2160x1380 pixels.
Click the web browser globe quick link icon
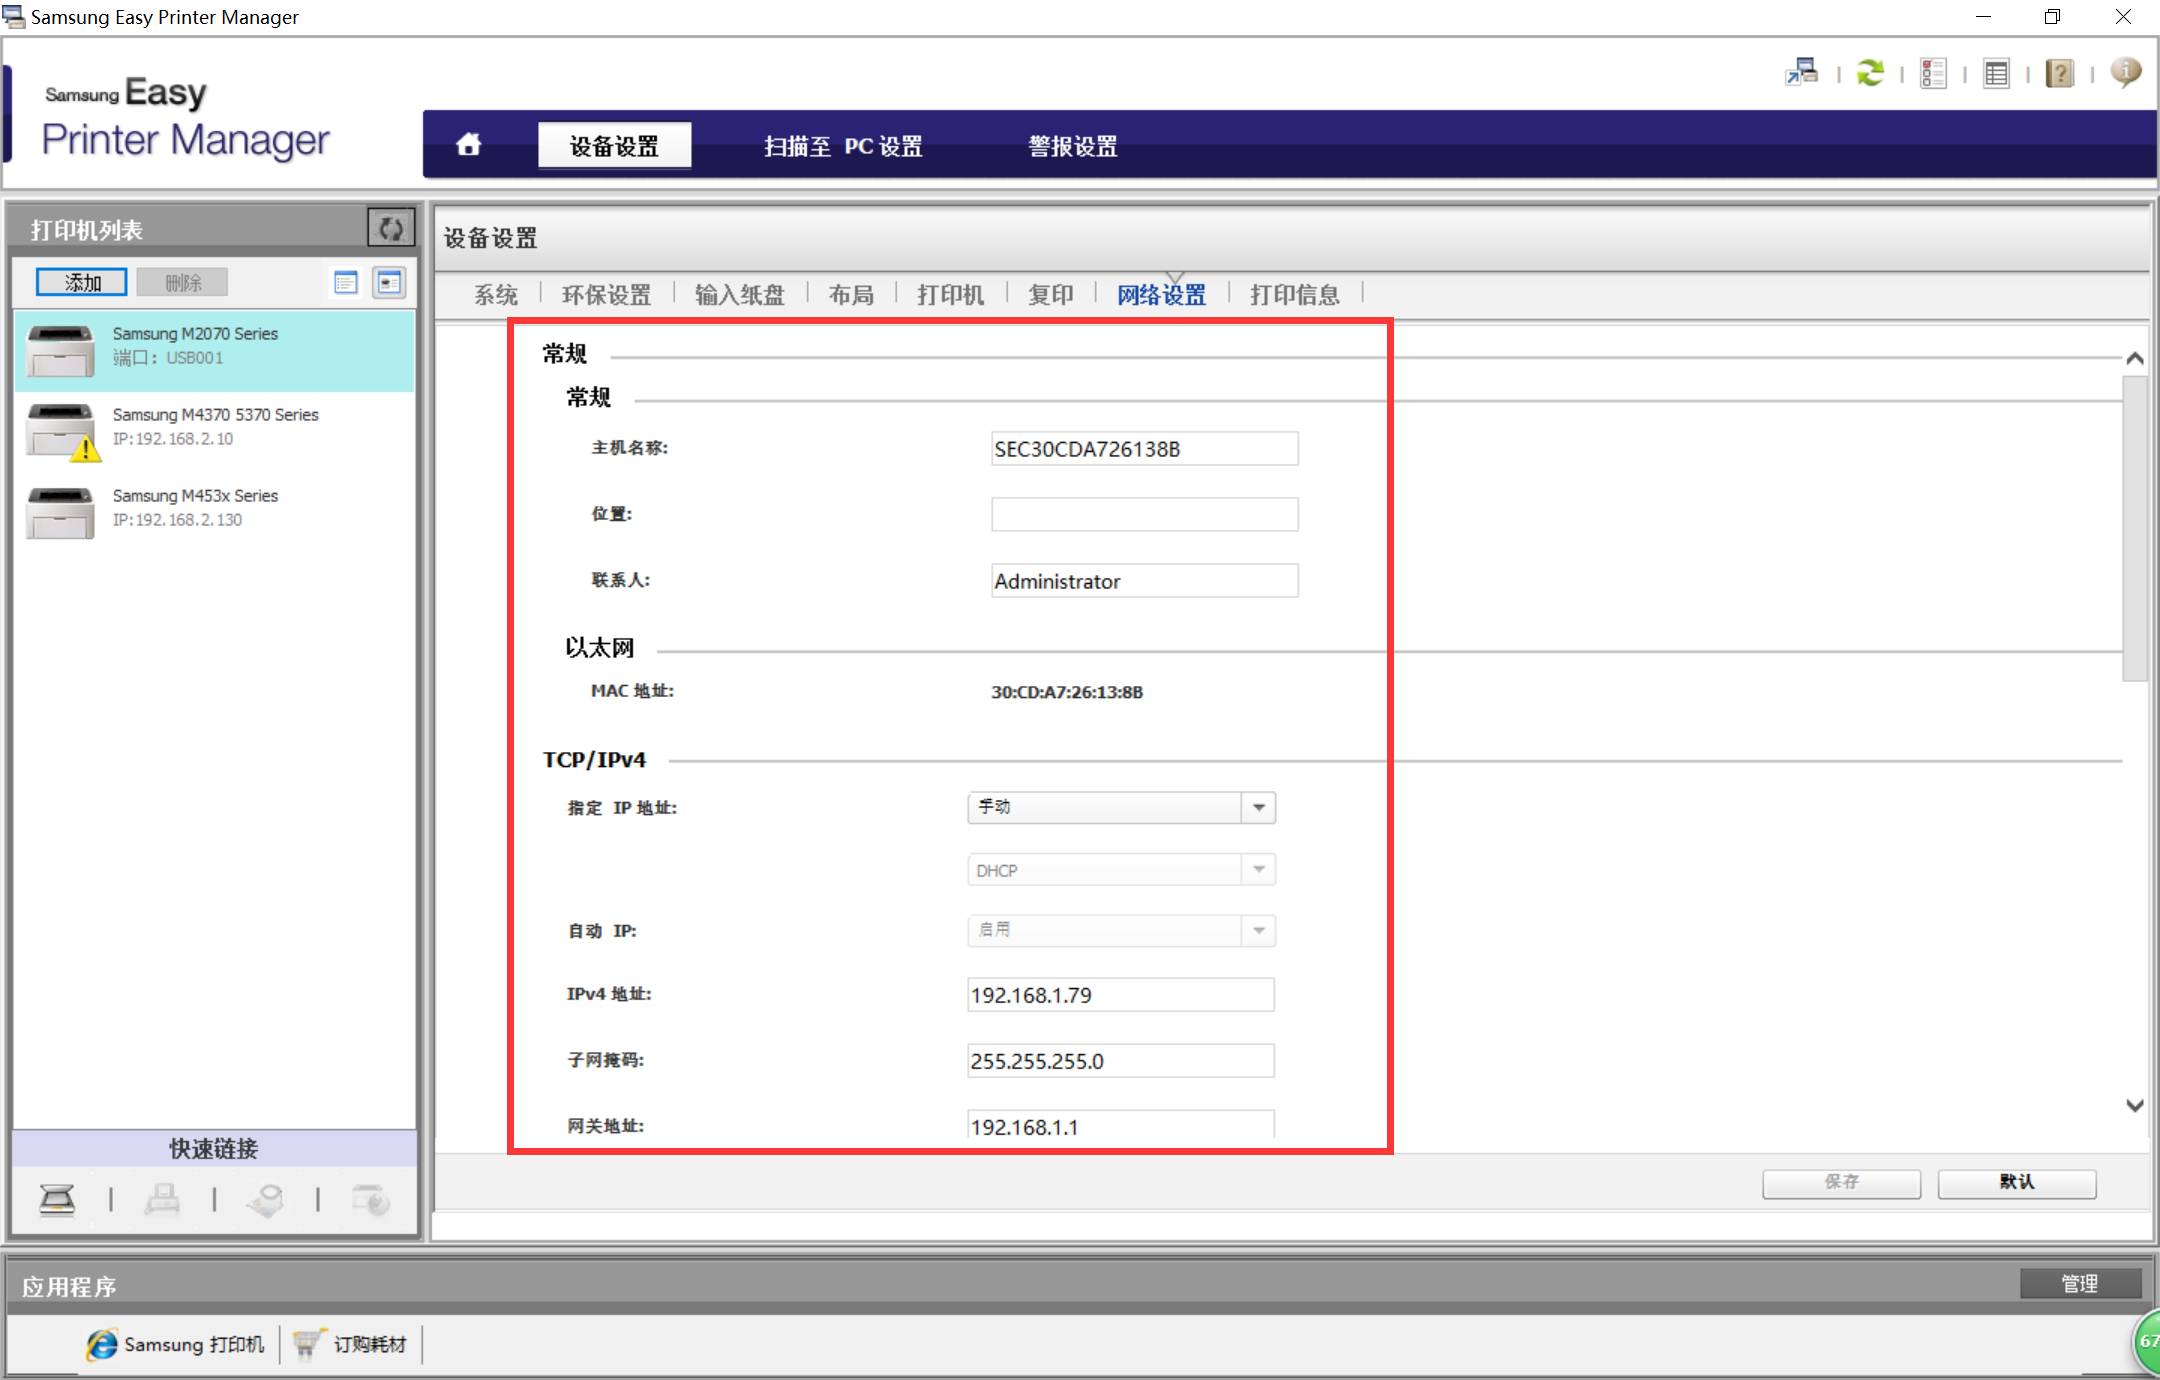(371, 1198)
